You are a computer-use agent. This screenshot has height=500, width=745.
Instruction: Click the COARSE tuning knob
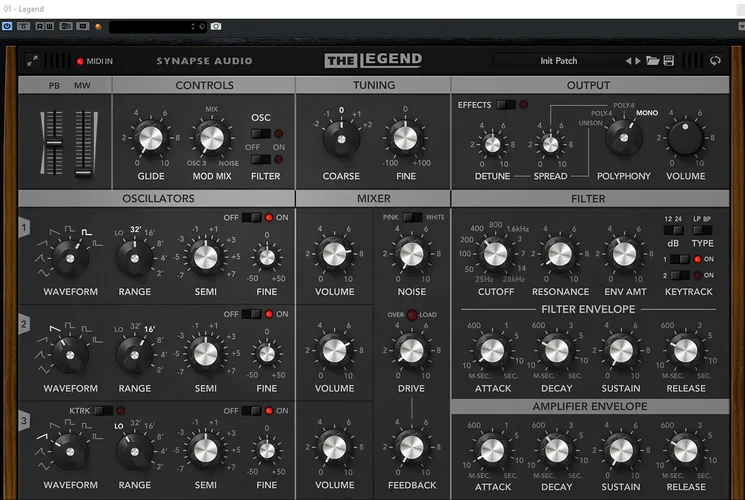coord(341,139)
